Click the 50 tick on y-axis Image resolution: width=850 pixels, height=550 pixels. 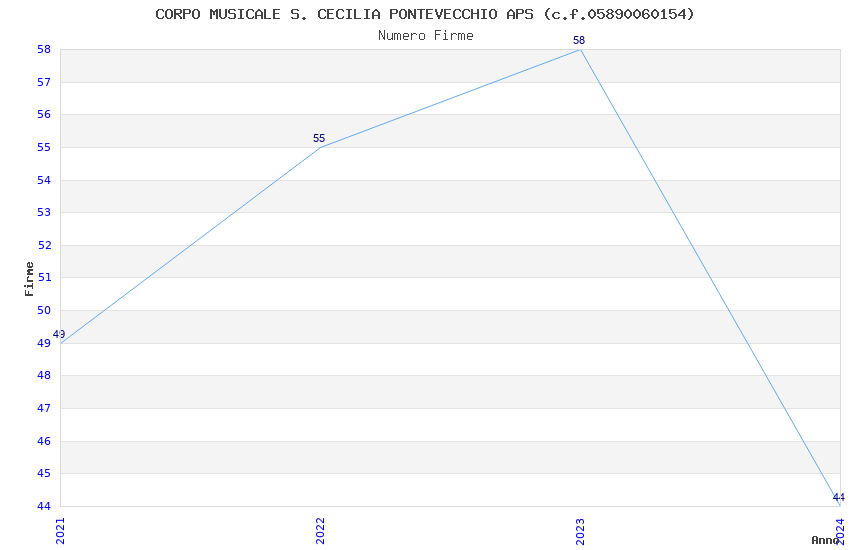click(44, 310)
